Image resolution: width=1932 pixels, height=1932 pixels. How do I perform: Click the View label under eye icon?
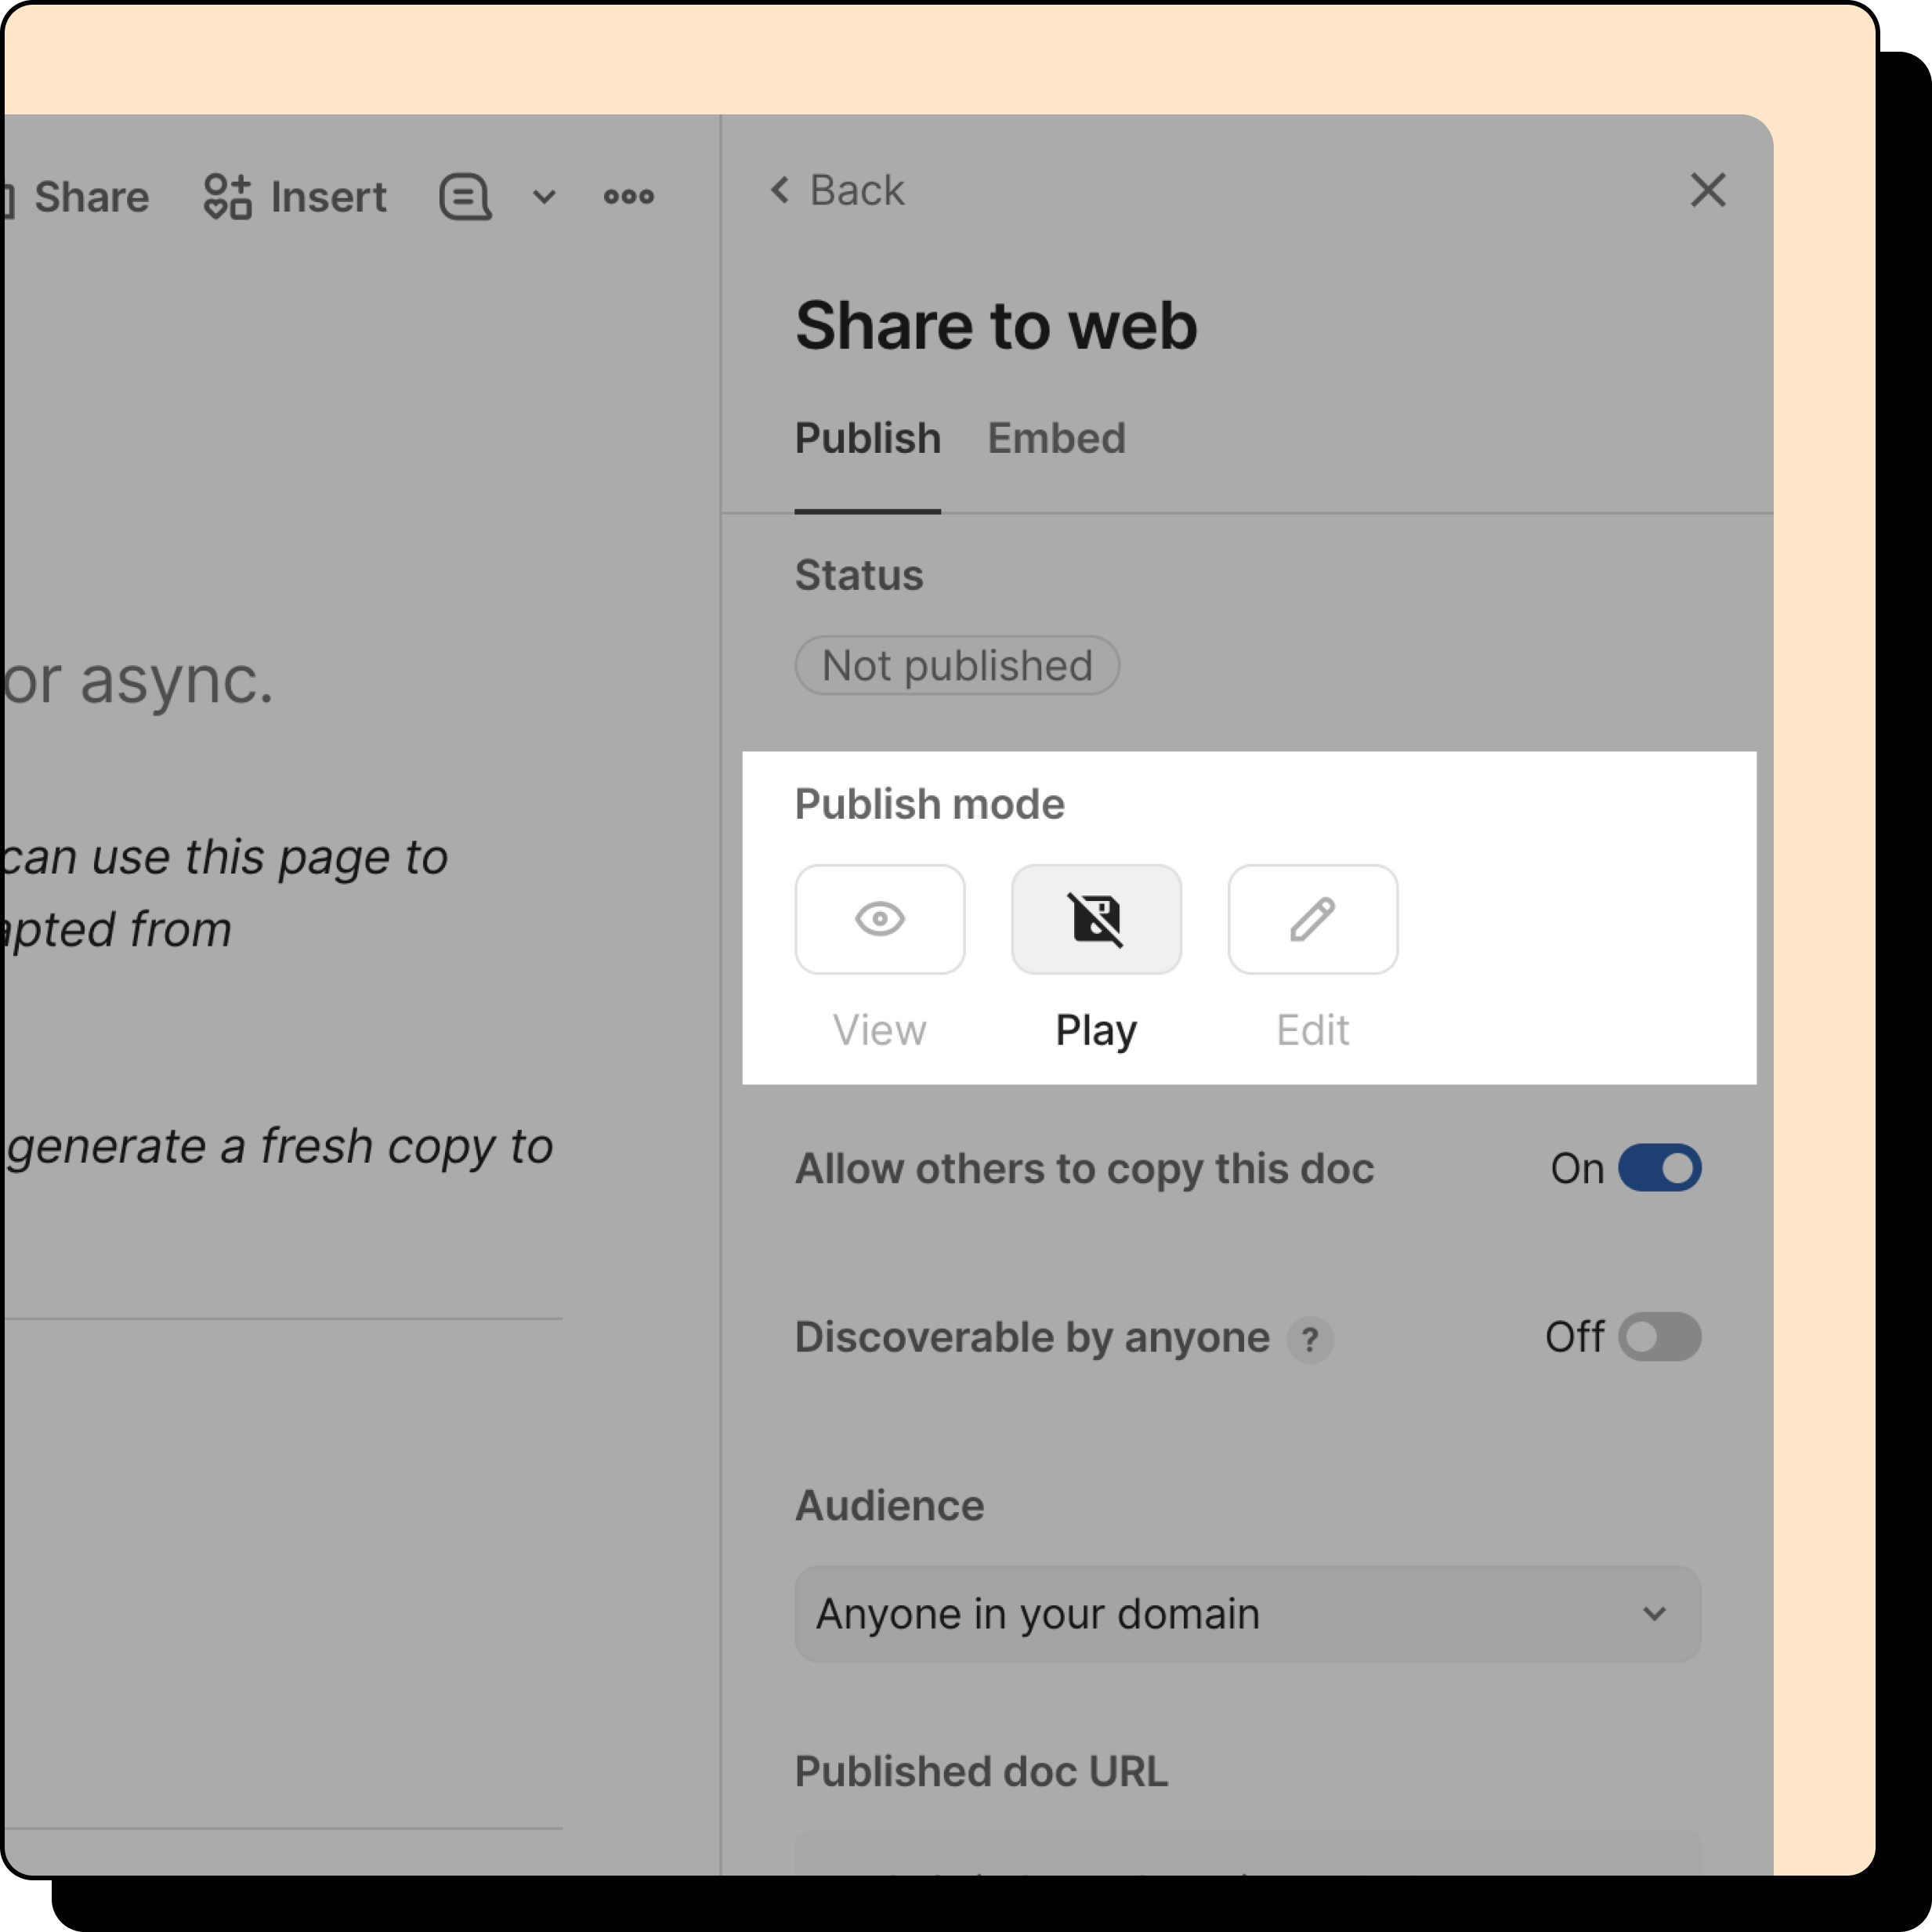tap(879, 1029)
